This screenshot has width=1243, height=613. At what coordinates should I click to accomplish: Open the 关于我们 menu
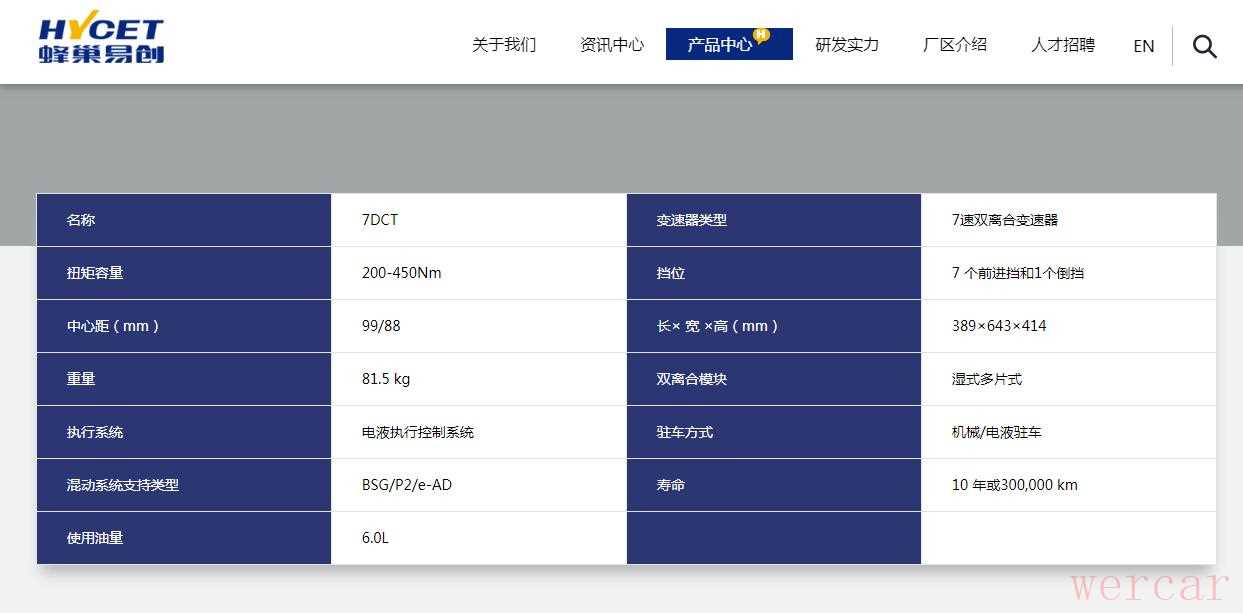[x=504, y=45]
